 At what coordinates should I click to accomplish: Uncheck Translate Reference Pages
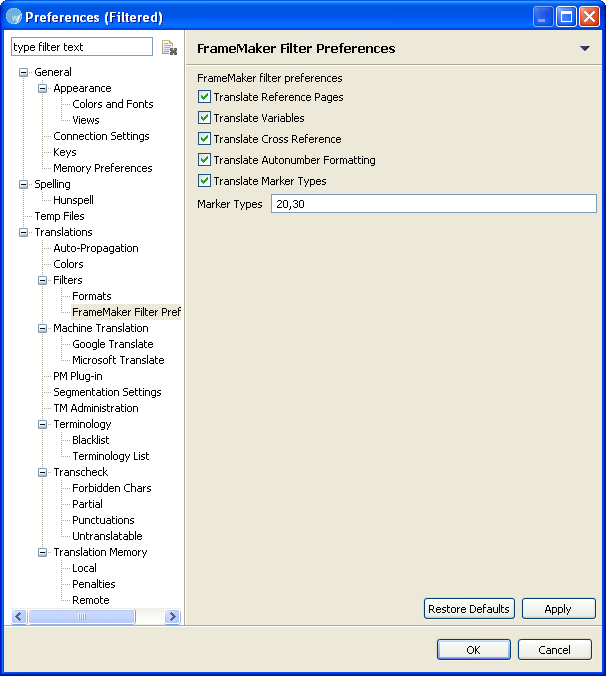pyautogui.click(x=204, y=97)
